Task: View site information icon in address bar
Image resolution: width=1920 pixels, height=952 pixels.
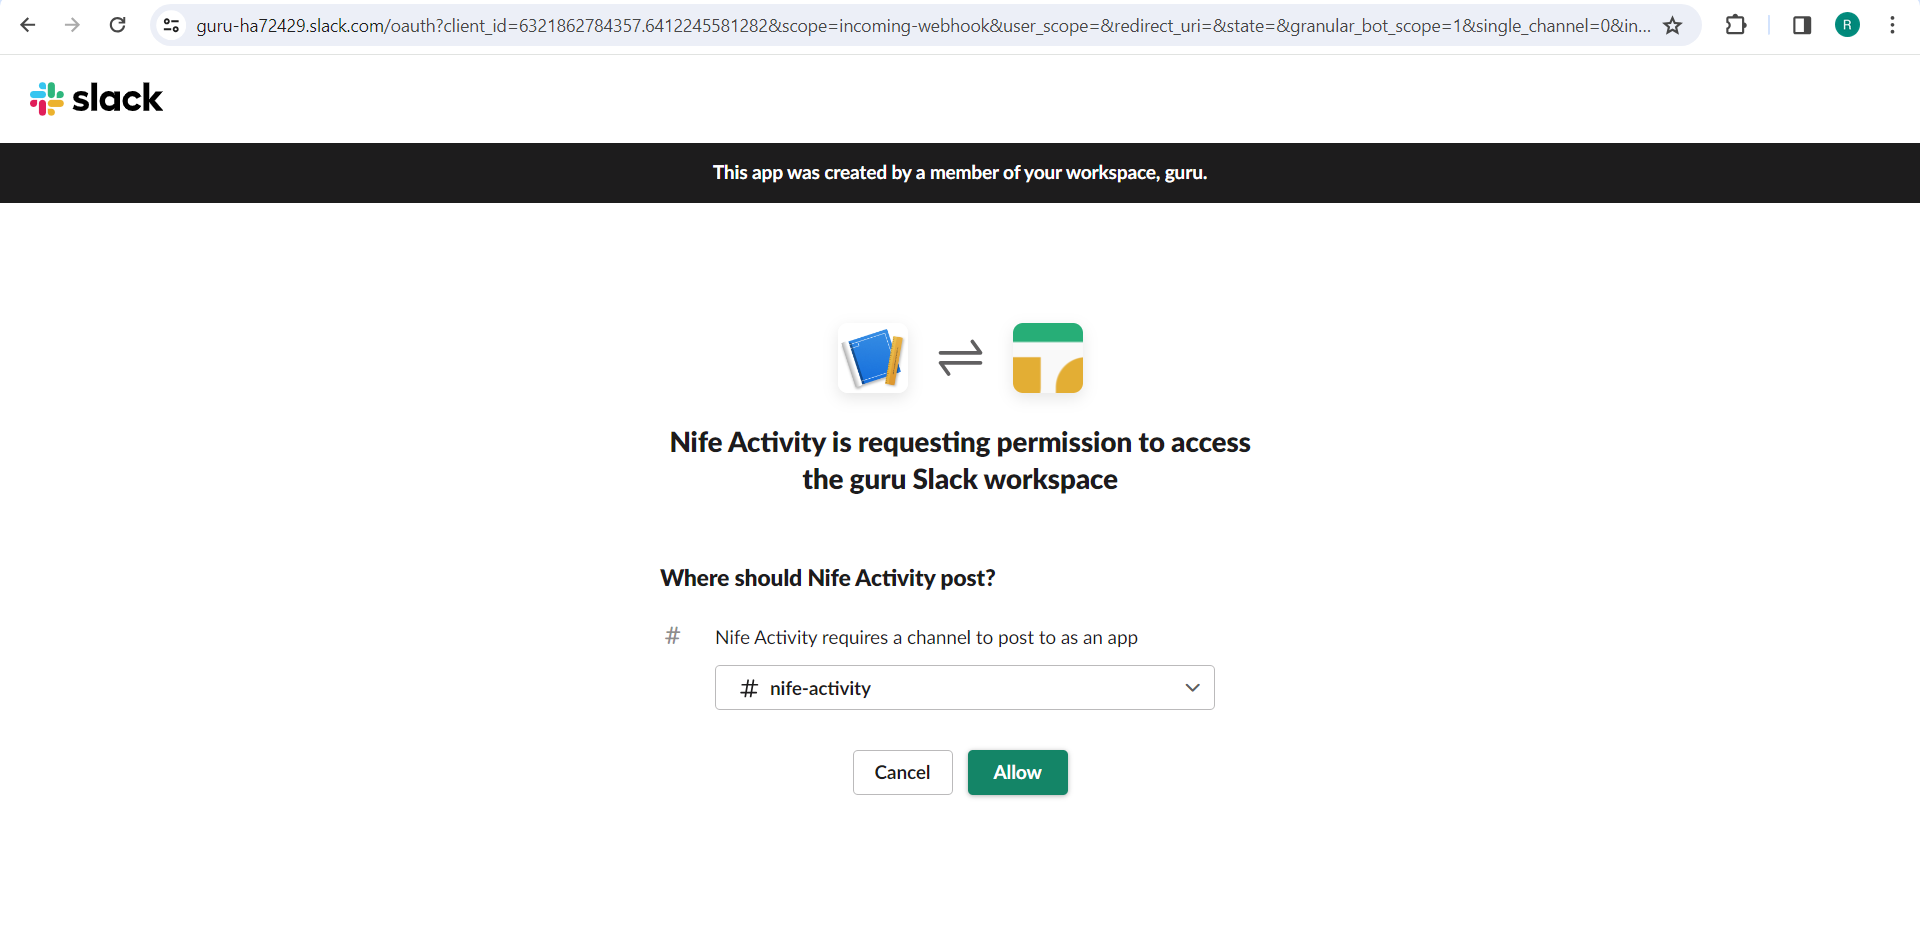Action: [172, 25]
